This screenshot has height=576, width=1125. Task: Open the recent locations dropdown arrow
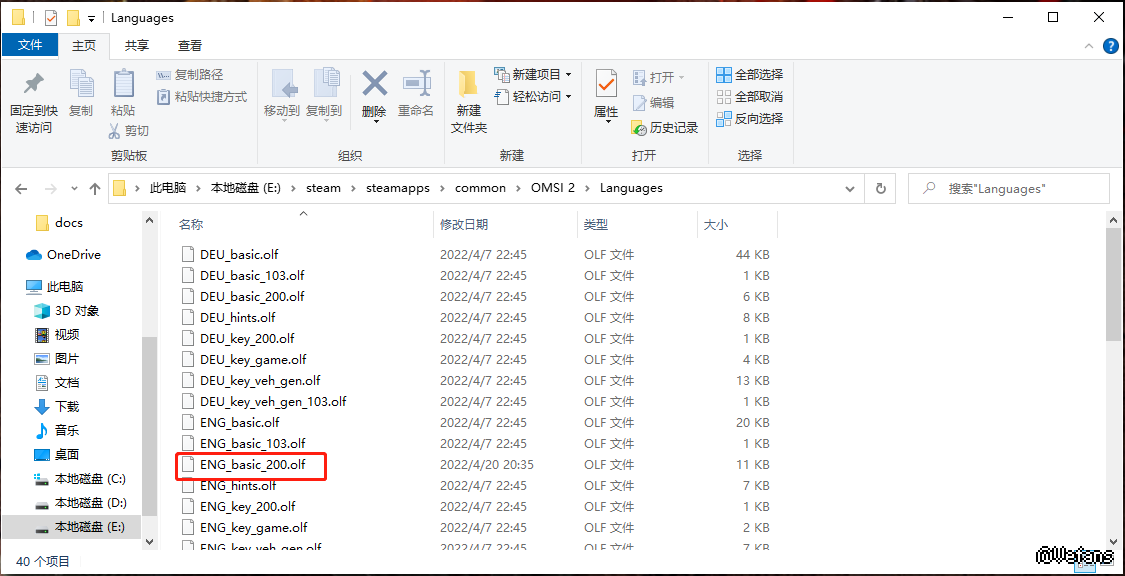[75, 189]
